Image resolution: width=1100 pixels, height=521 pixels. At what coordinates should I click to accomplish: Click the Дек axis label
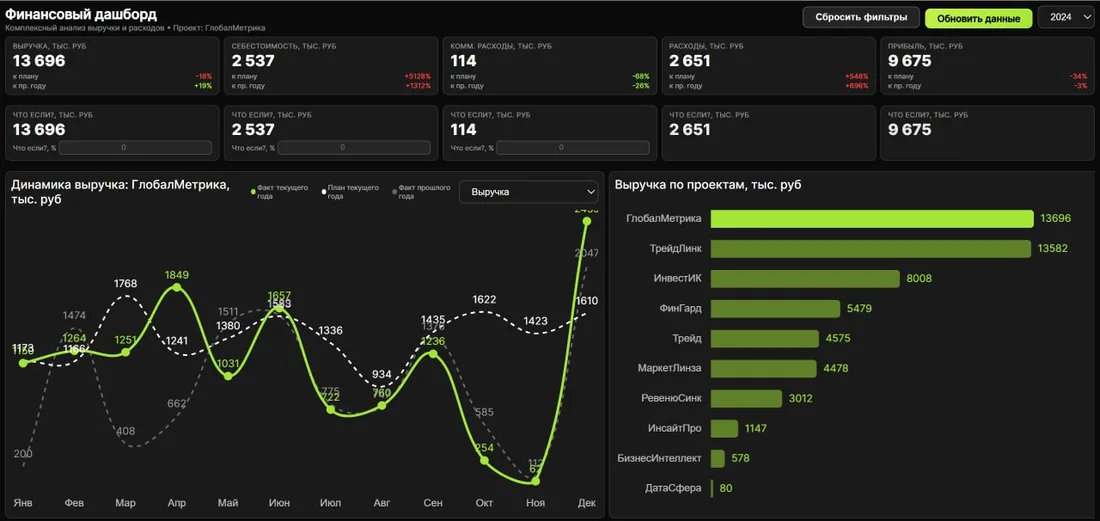point(586,503)
